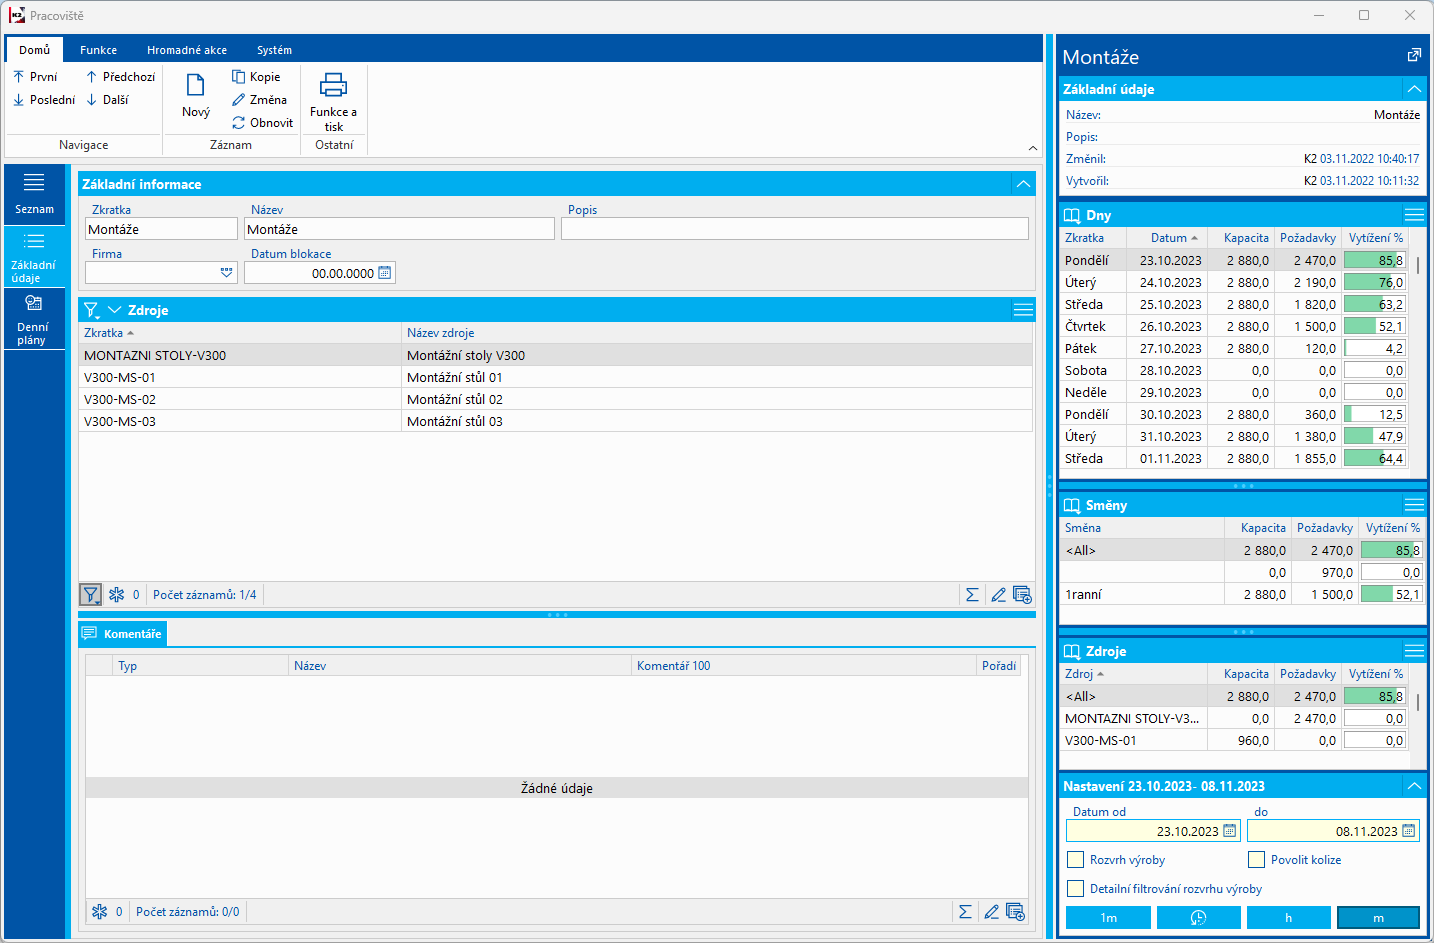
Task: Click the 1m time scale button
Action: [x=1108, y=918]
